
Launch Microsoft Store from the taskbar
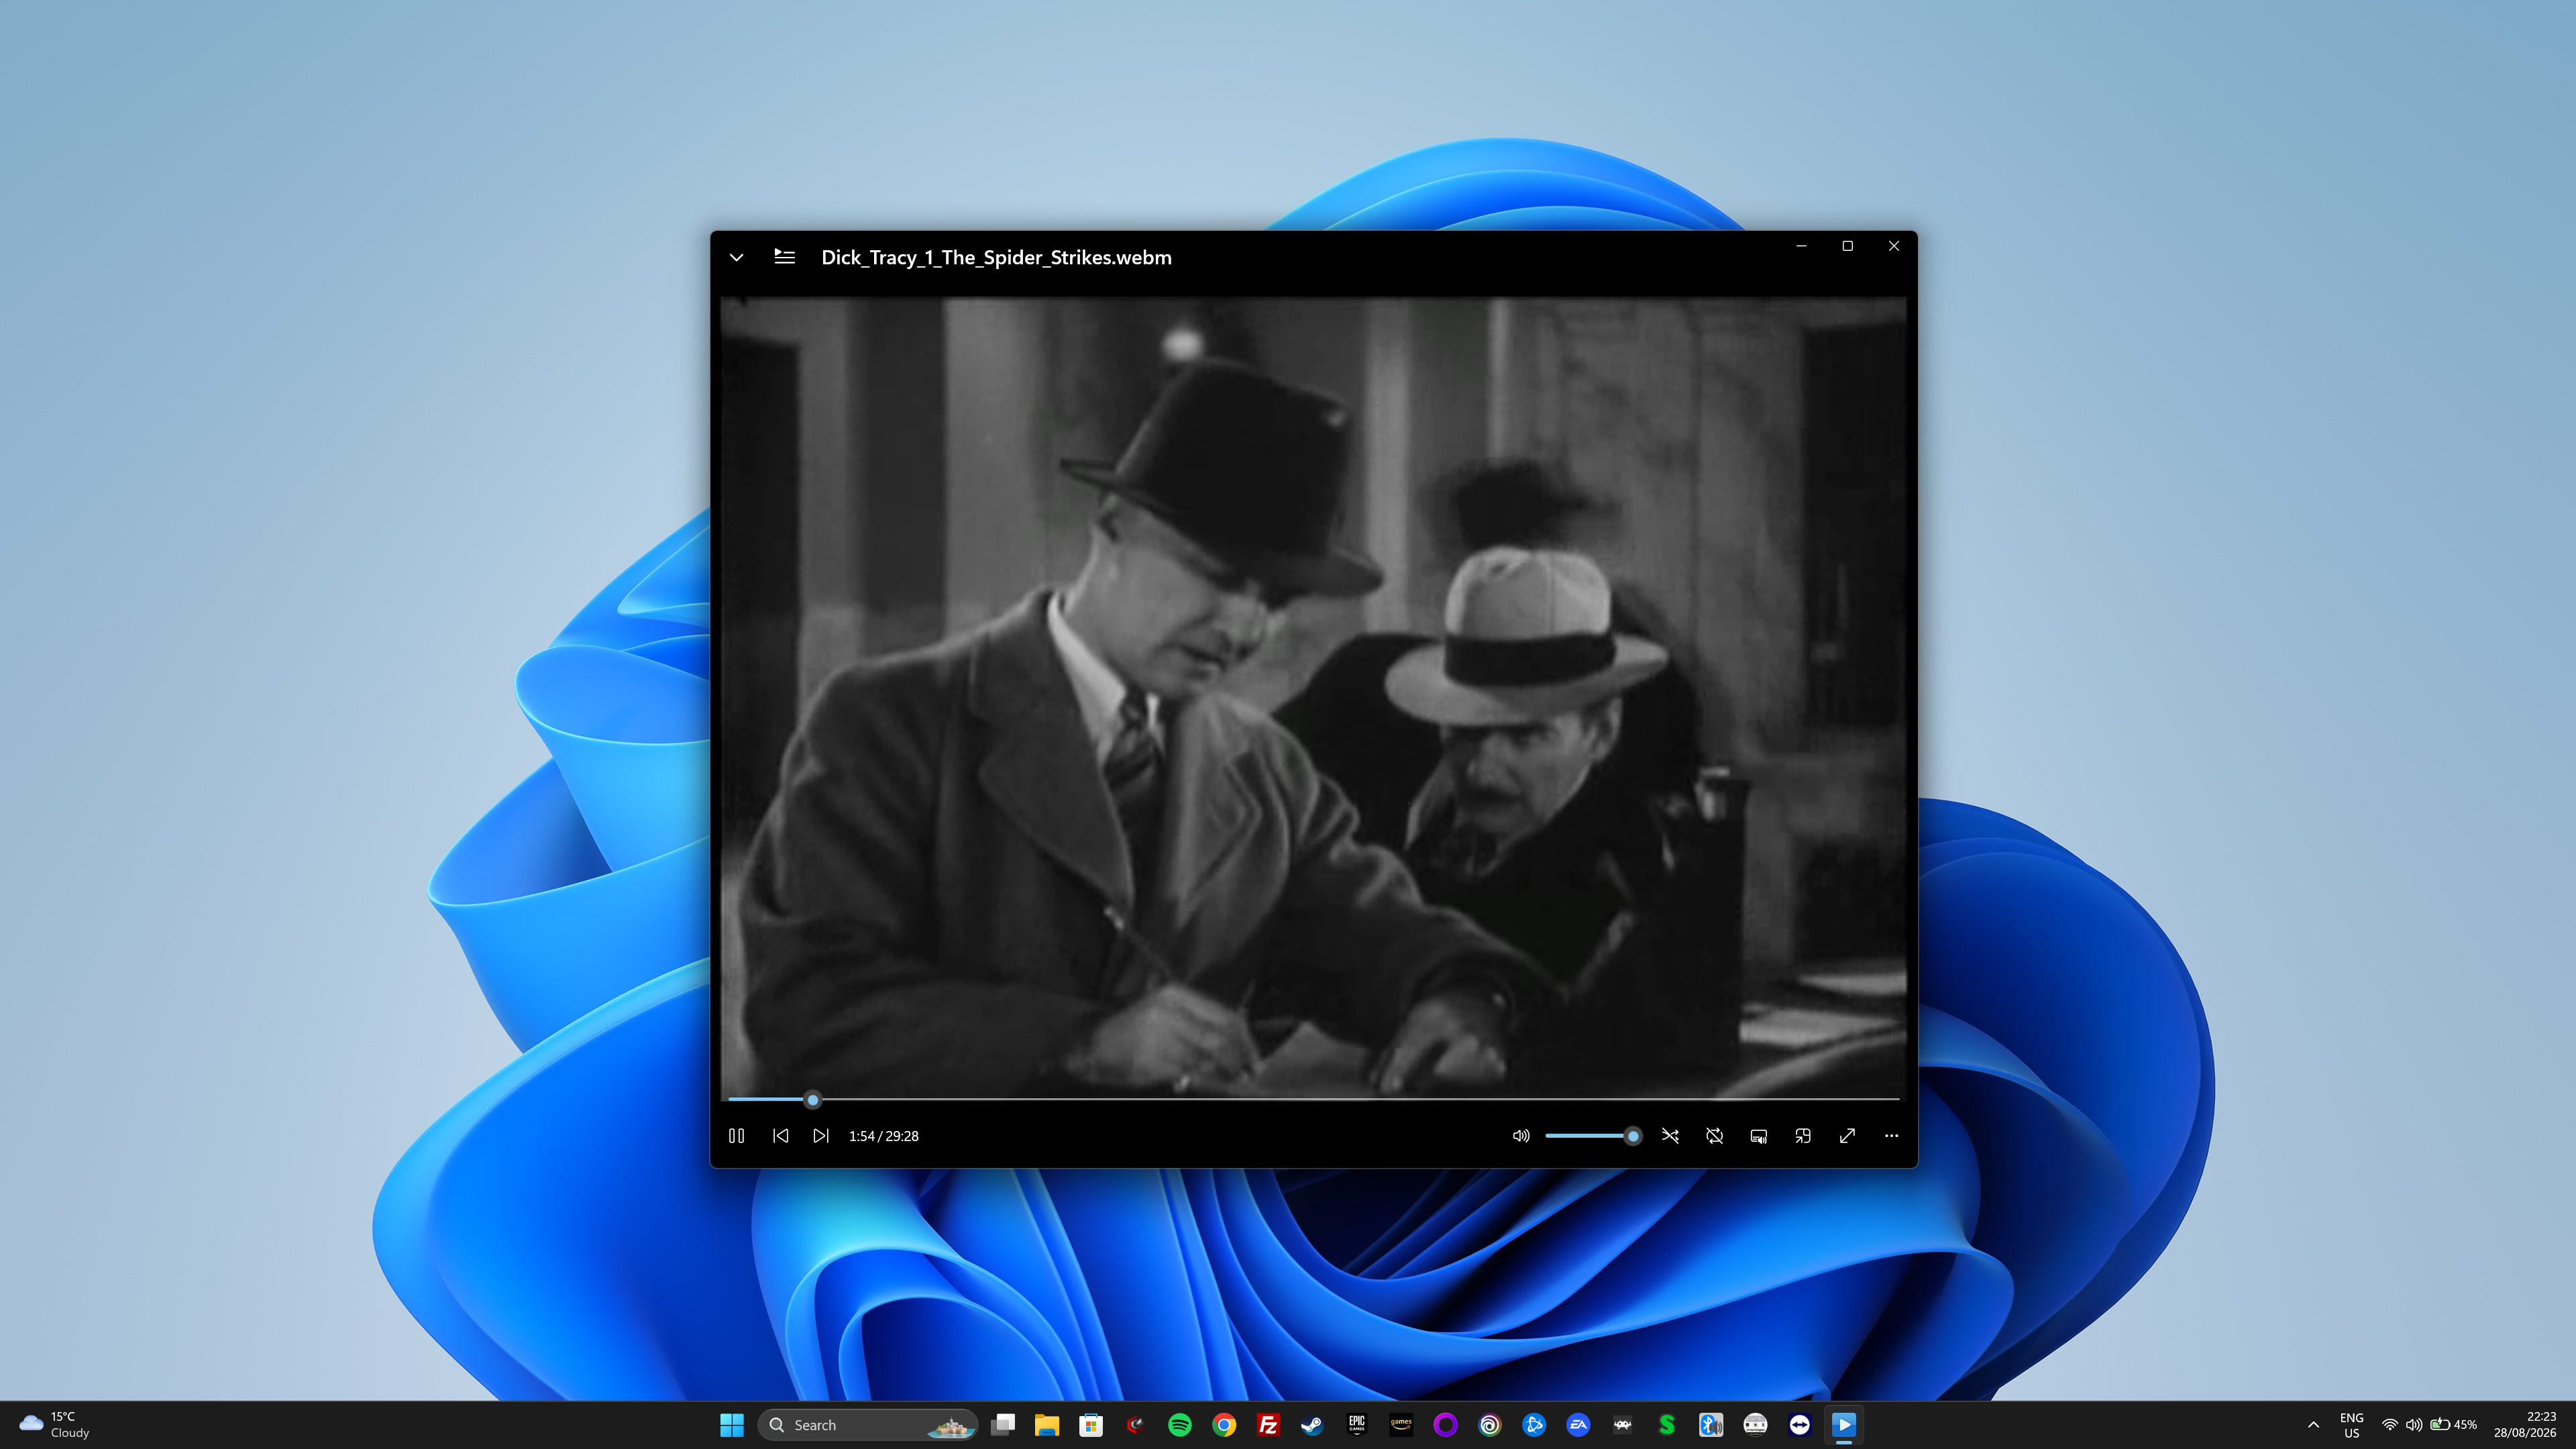coord(1091,1425)
